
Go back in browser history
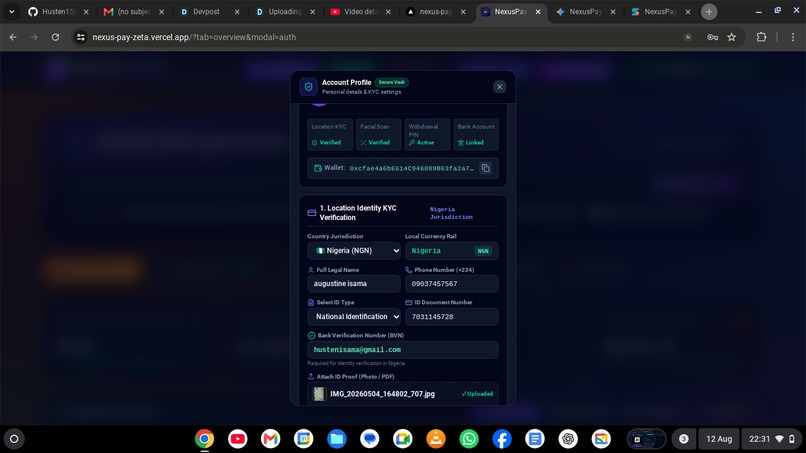pyautogui.click(x=13, y=37)
